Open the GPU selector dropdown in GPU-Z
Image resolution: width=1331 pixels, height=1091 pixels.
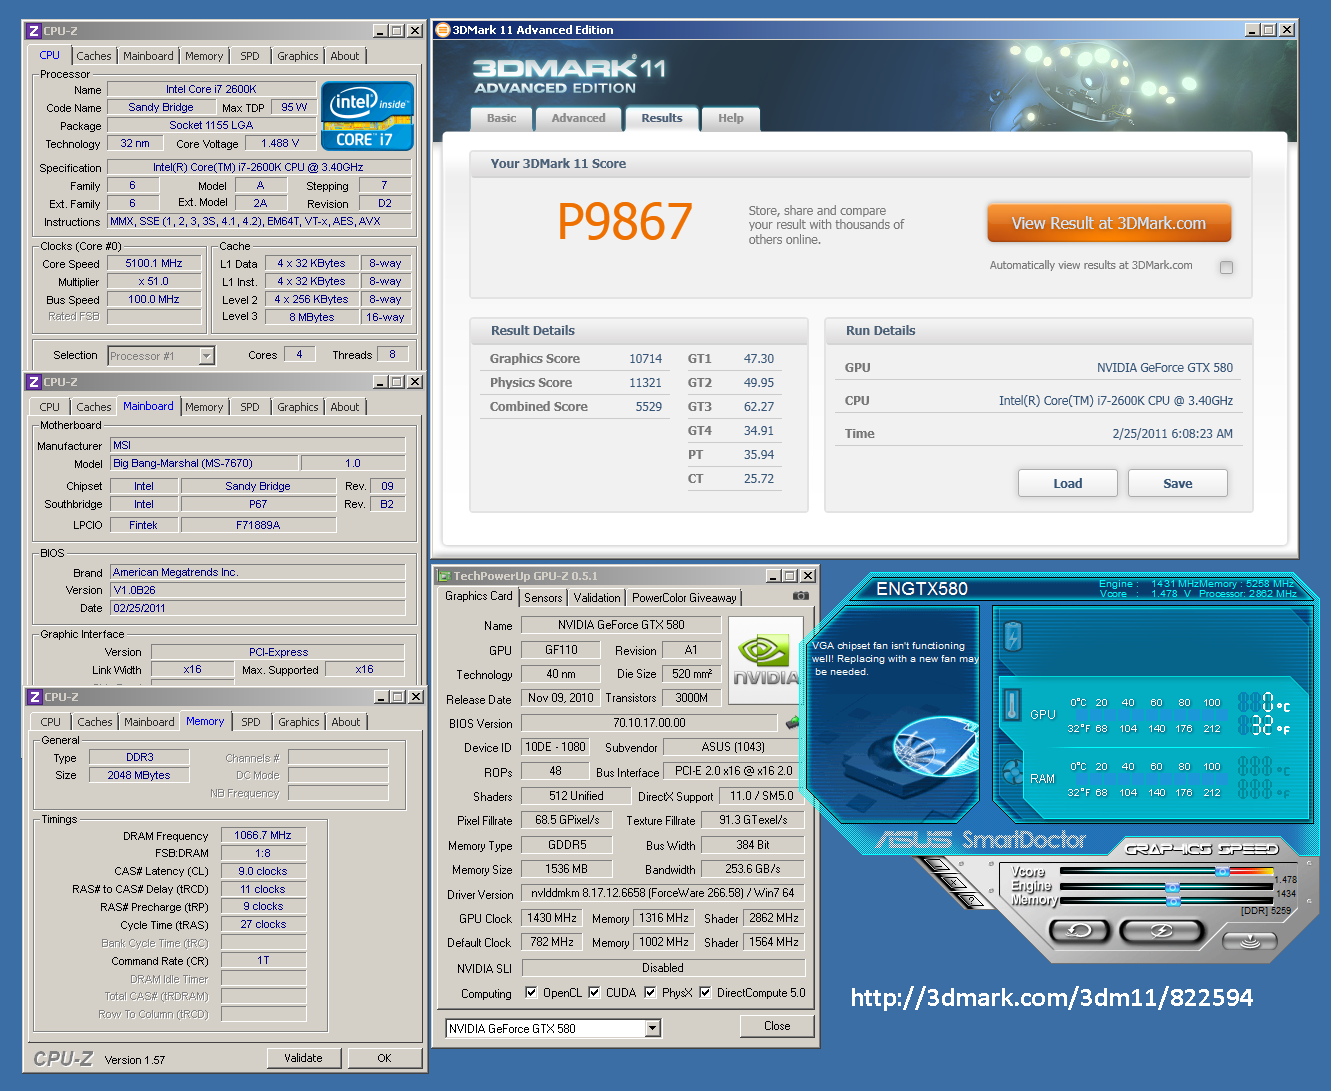point(653,1028)
